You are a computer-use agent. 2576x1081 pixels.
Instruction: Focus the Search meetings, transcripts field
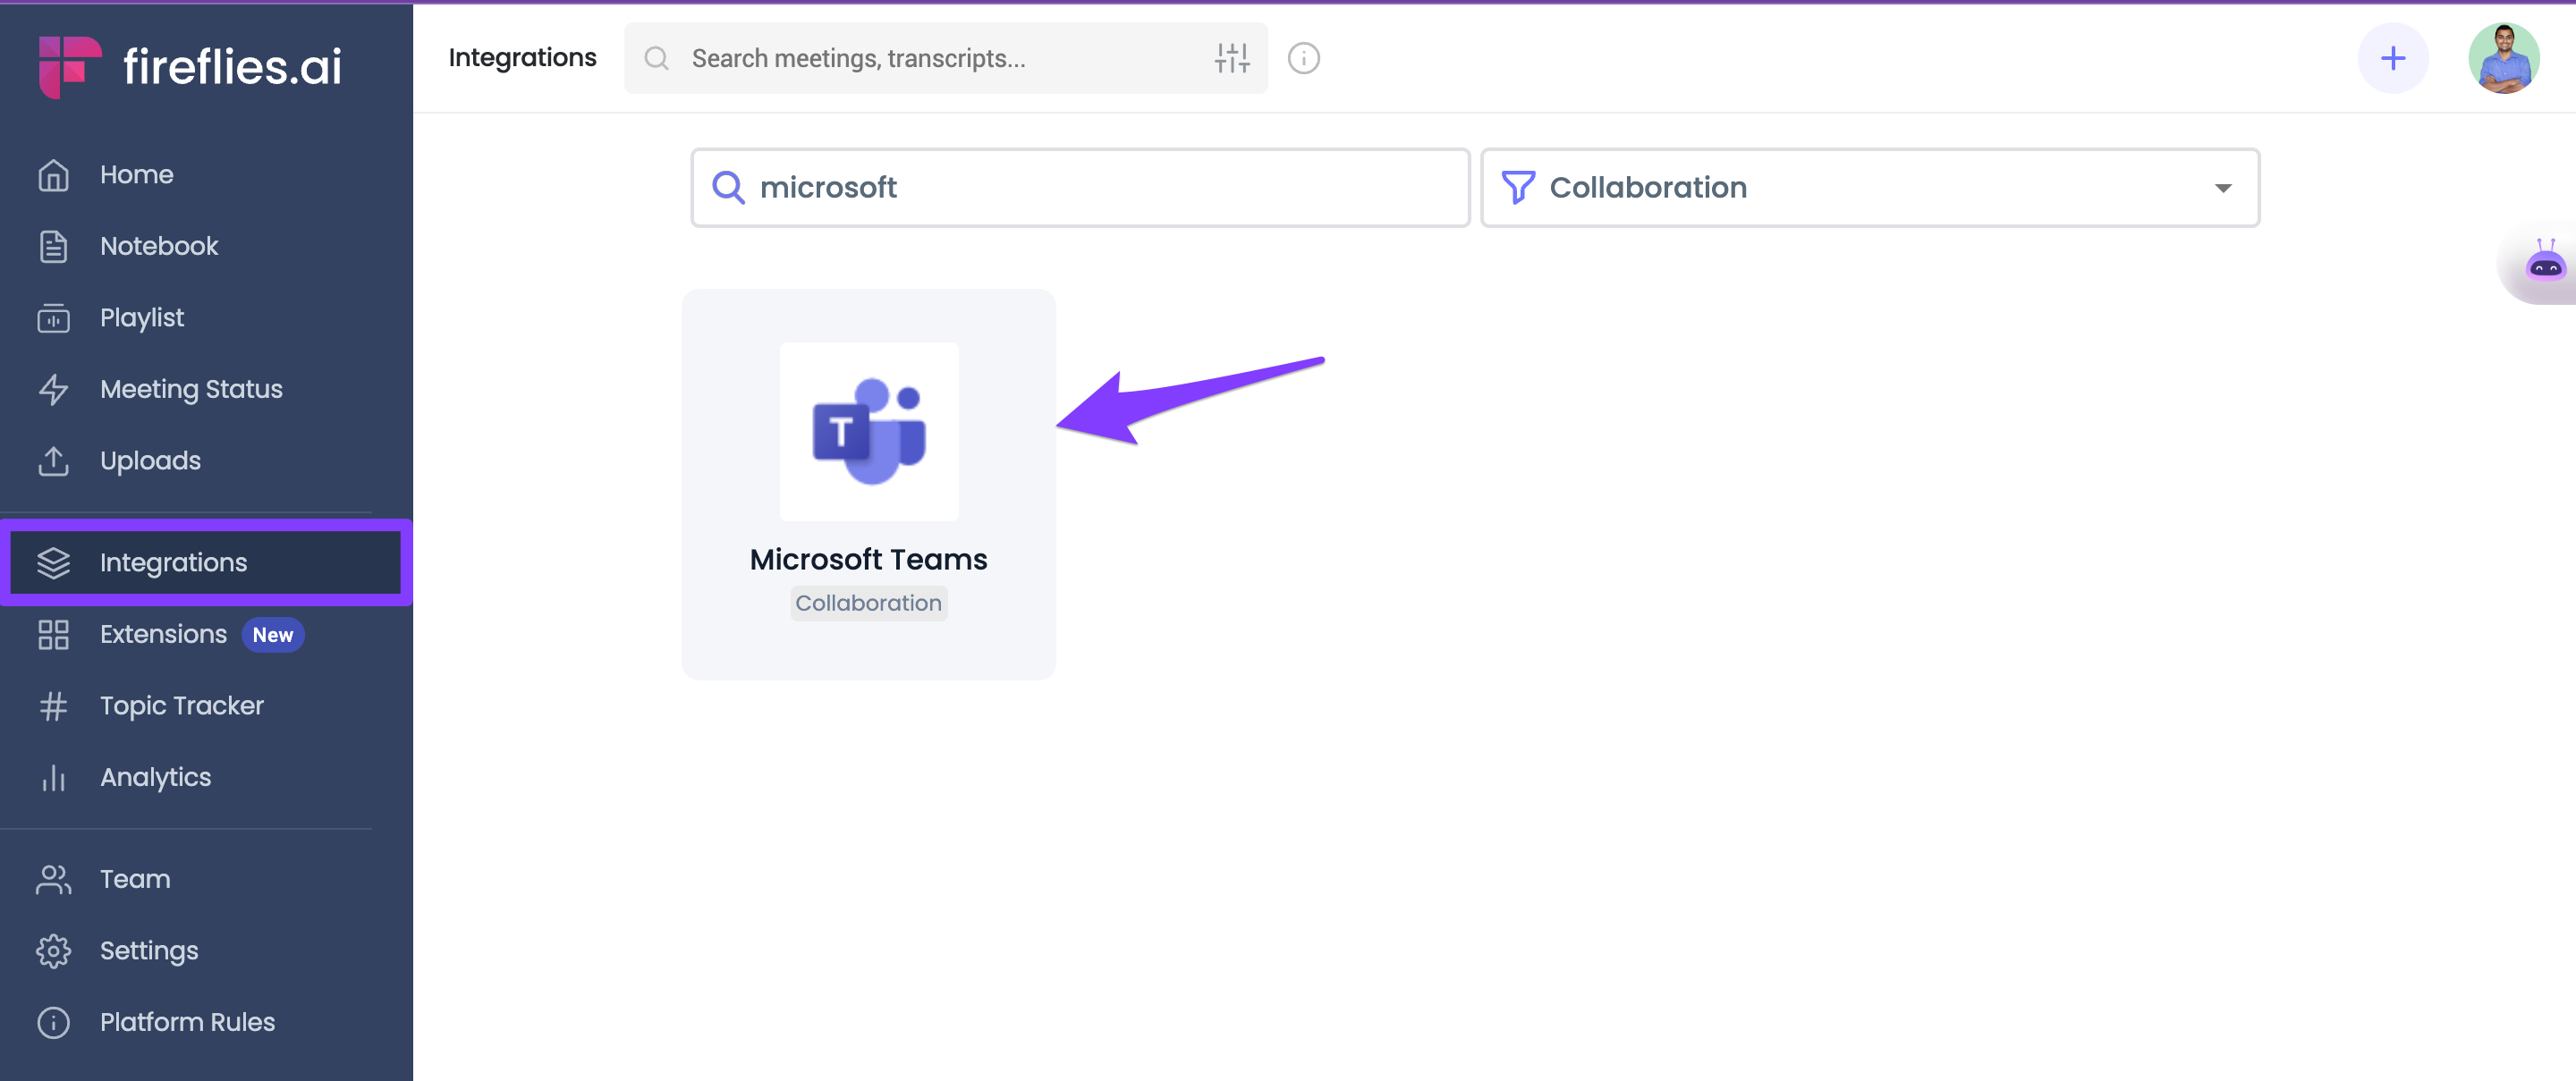[946, 58]
